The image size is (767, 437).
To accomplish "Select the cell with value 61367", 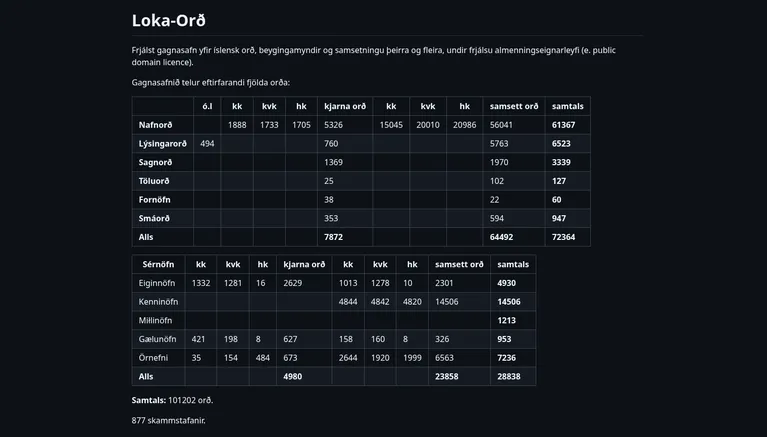I will pos(565,125).
